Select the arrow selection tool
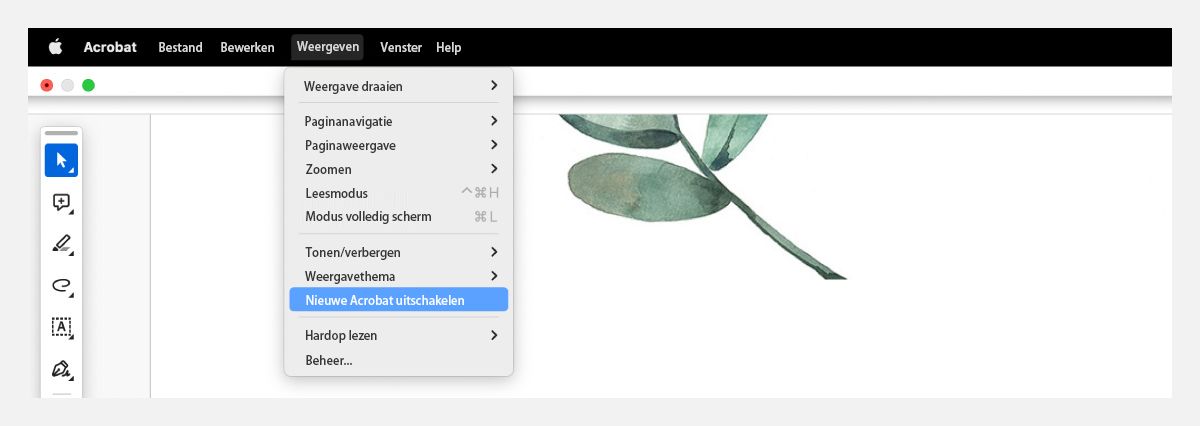The width and height of the screenshot is (1200, 426). pos(61,160)
